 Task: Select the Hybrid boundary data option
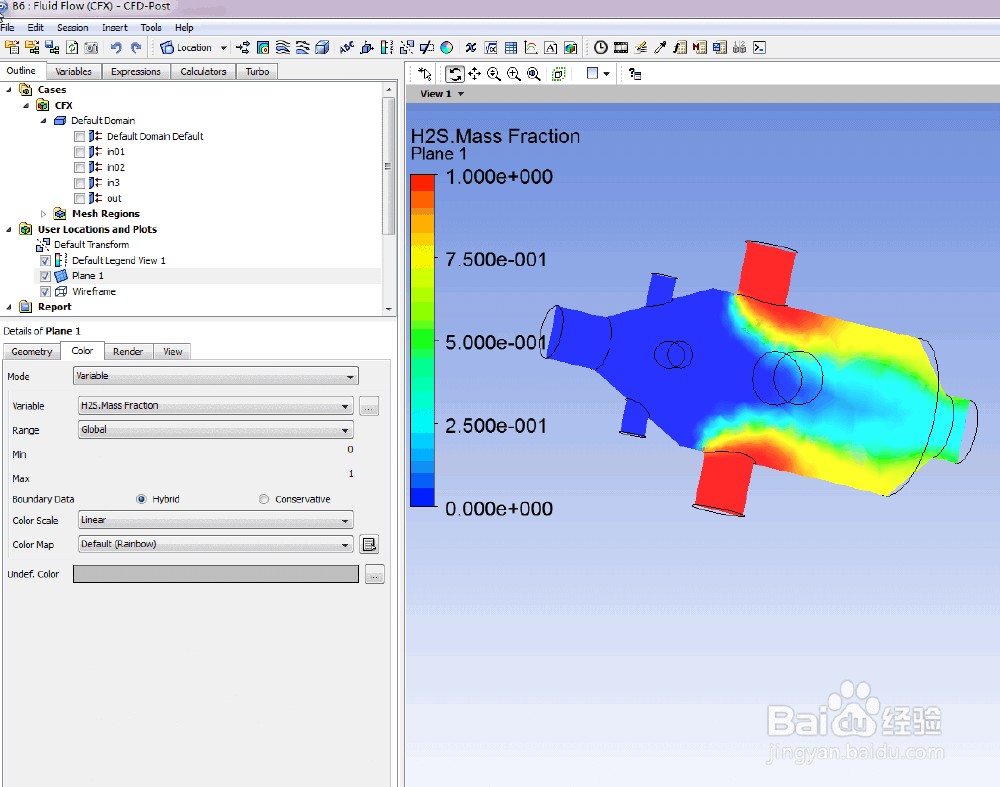pyautogui.click(x=141, y=499)
